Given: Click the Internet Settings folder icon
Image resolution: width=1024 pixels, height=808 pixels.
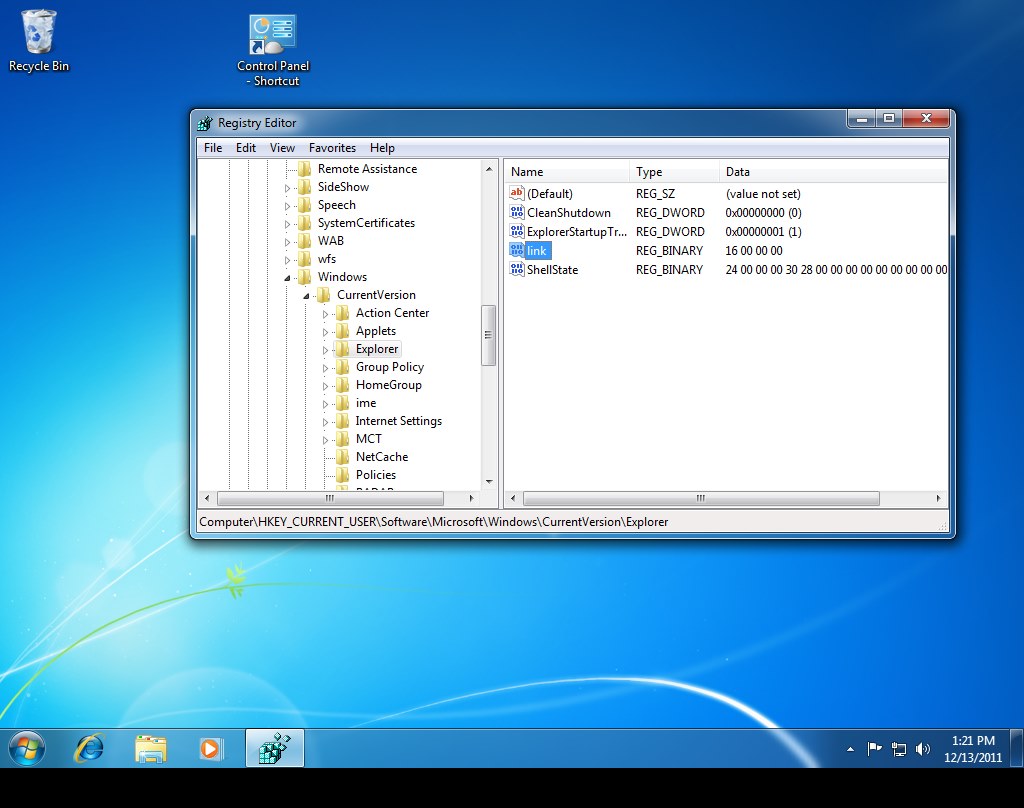Looking at the screenshot, I should tap(342, 421).
